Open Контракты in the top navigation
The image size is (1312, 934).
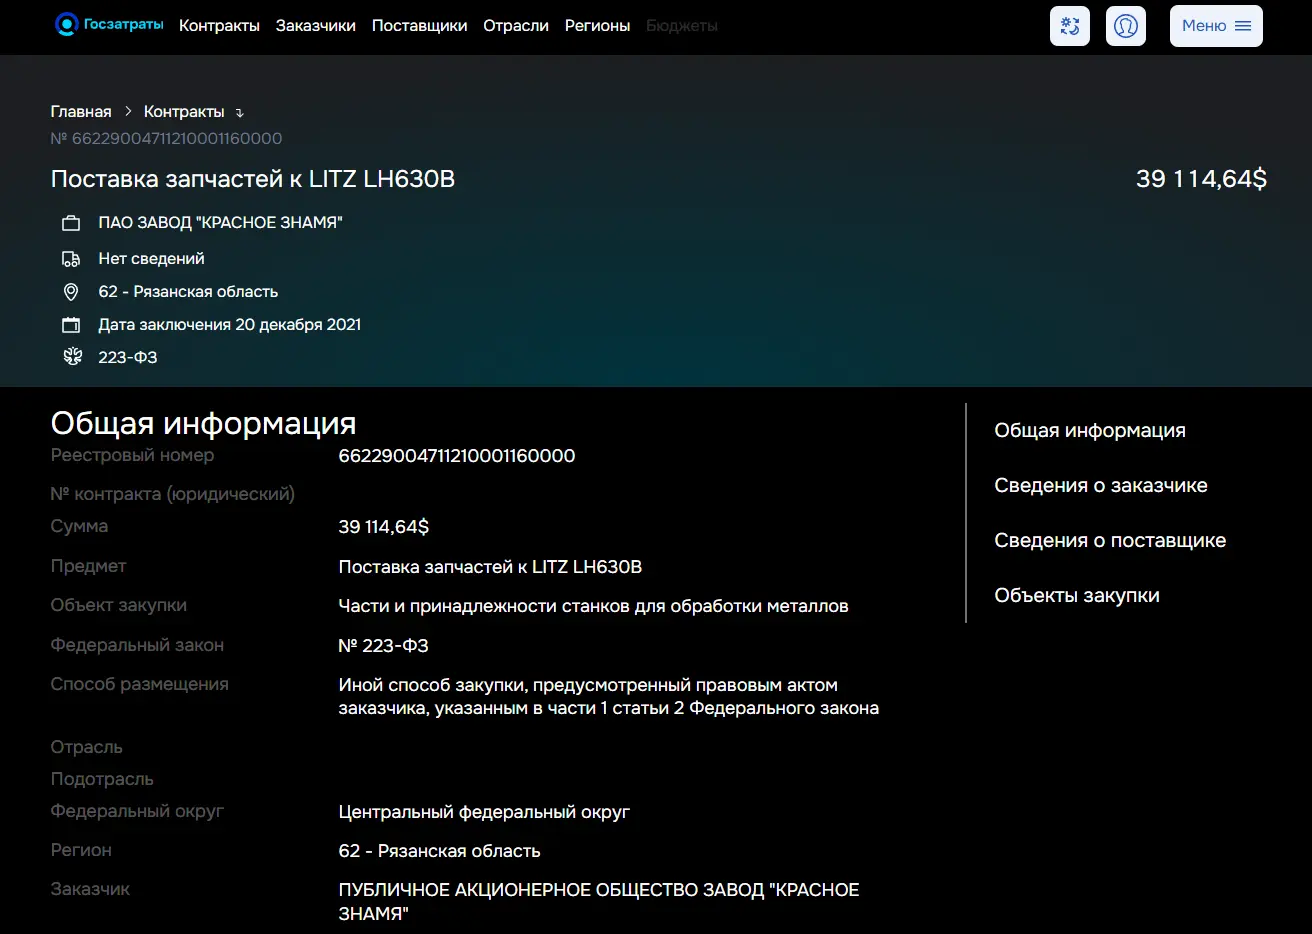pos(219,26)
